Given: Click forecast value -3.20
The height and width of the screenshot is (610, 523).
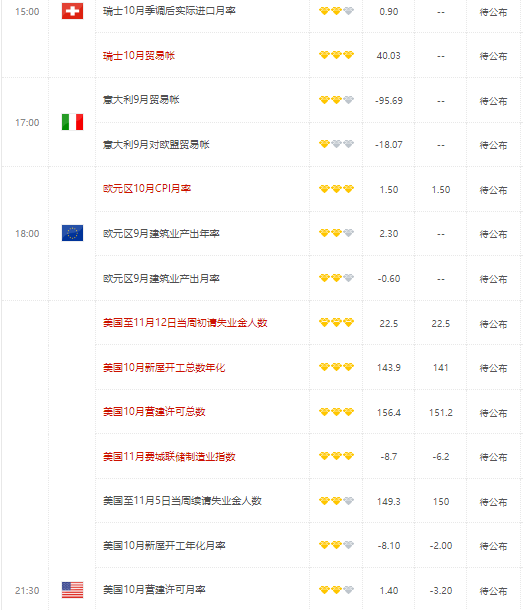Looking at the screenshot, I should (441, 591).
